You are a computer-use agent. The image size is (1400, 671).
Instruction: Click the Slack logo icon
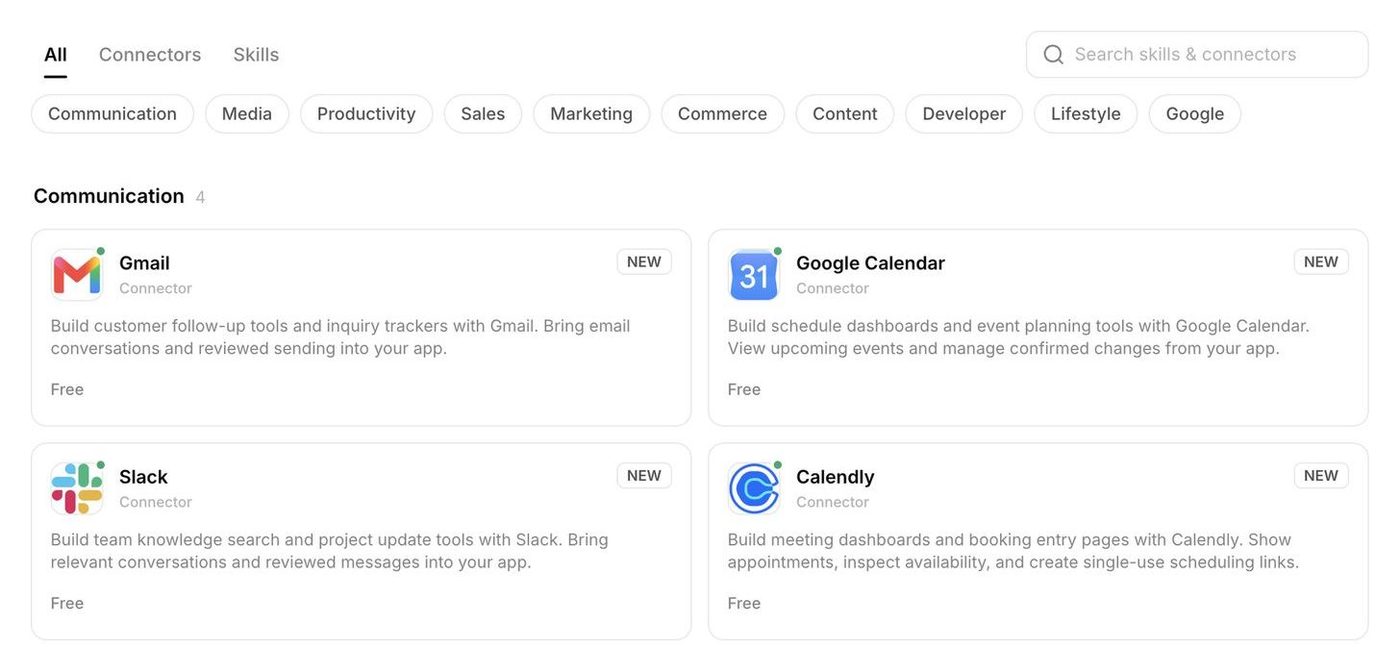click(x=77, y=489)
